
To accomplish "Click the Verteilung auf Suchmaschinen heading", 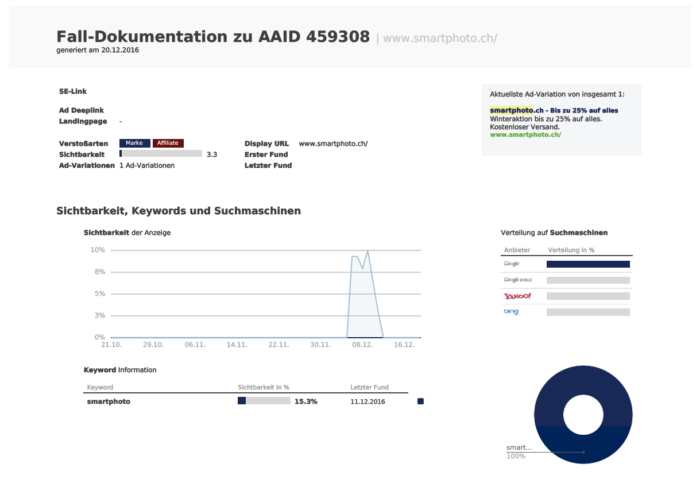I will pos(554,233).
